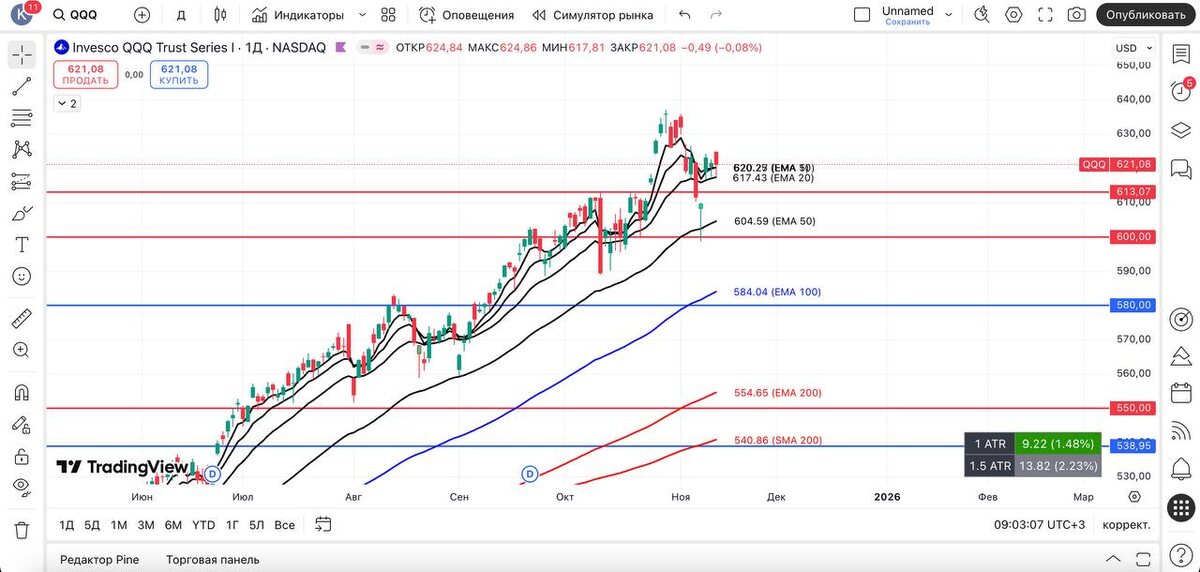Viewport: 1200px width, 572px height.
Task: Toggle magnet mode for drawings
Action: pyautogui.click(x=21, y=393)
